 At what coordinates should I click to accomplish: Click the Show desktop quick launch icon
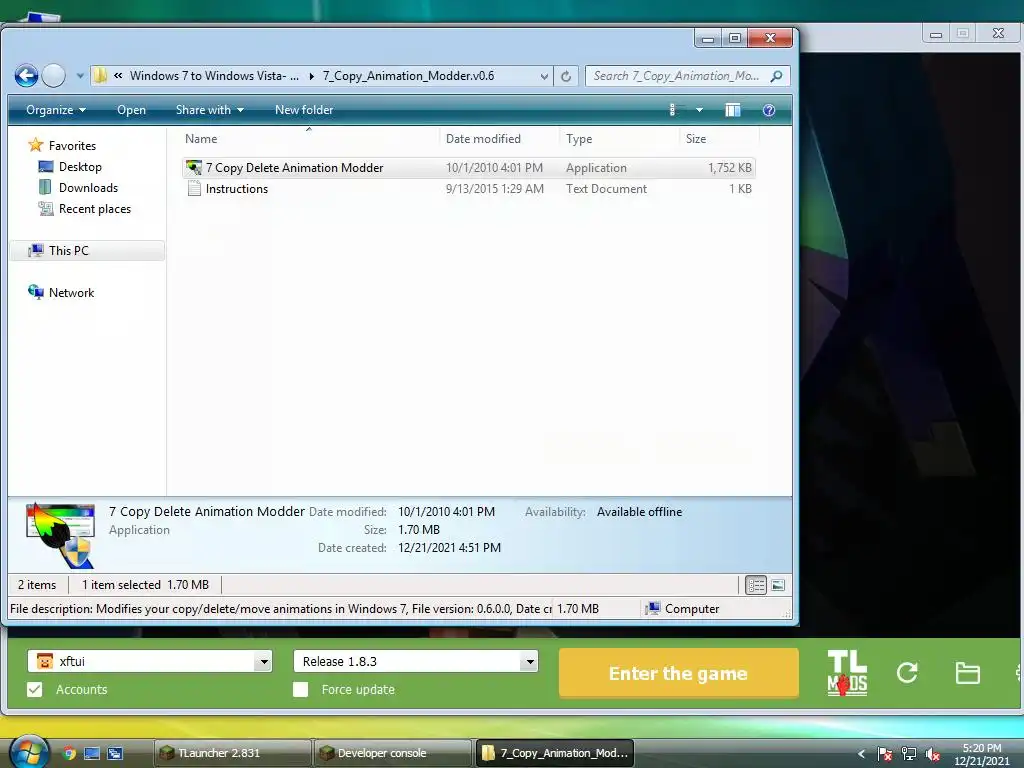click(92, 753)
